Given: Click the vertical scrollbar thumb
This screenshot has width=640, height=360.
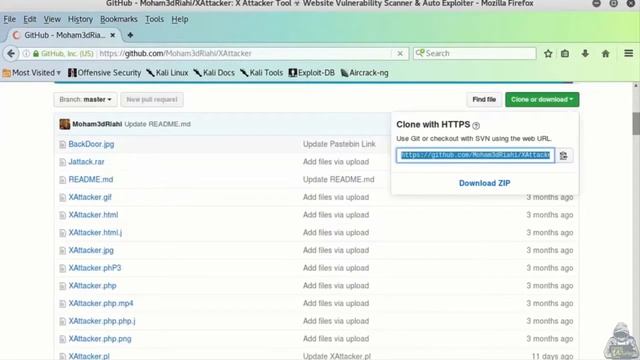Looking at the screenshot, I should tap(636, 123).
